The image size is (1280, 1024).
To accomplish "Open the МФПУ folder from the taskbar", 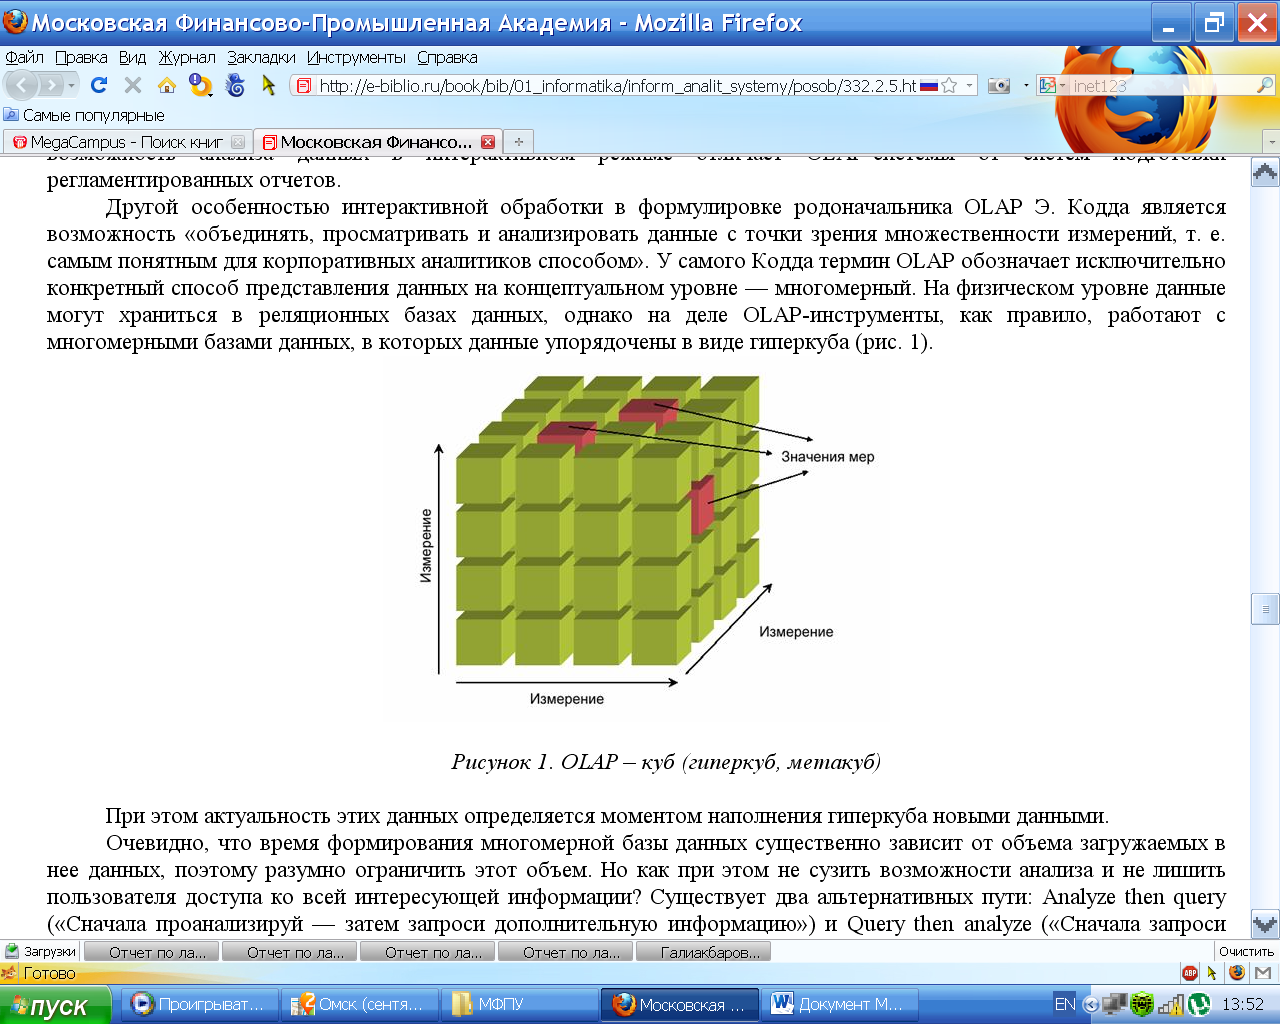I will 519,1005.
